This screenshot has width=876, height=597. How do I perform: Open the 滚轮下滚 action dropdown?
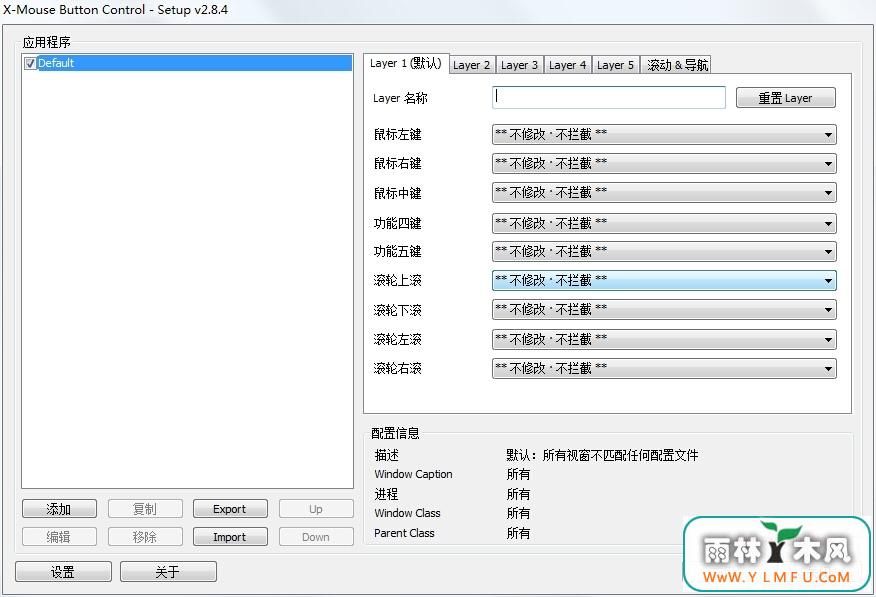(x=664, y=309)
